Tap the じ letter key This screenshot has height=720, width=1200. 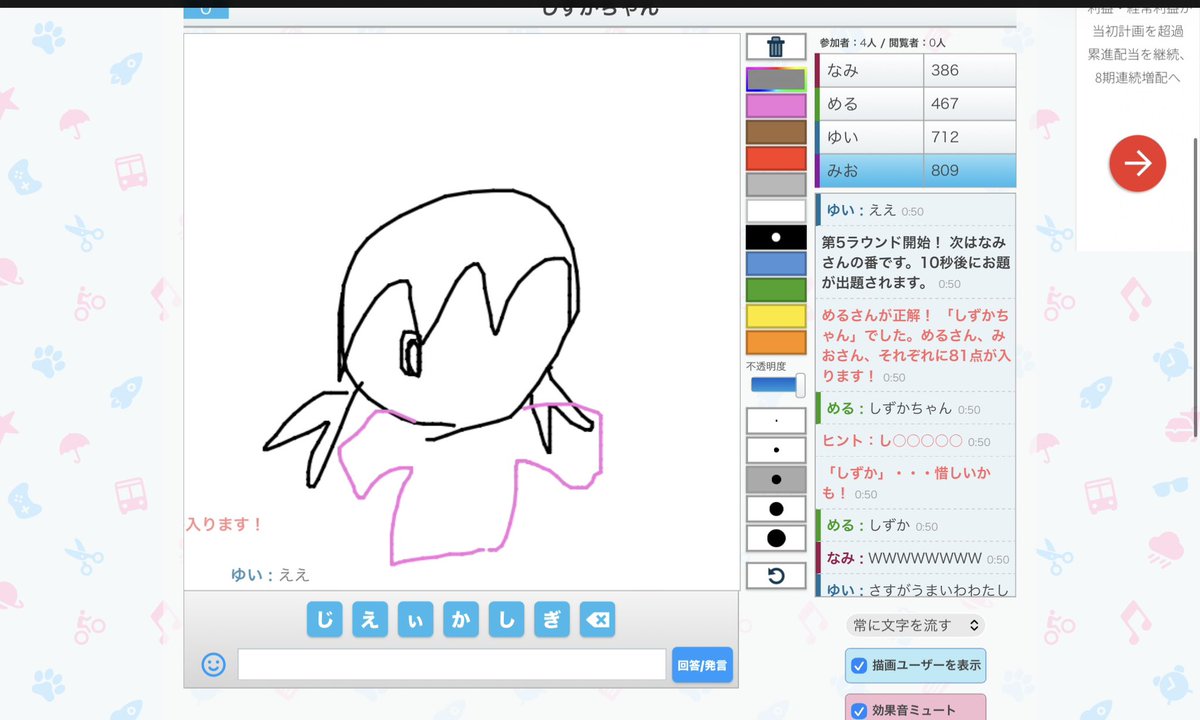coord(324,620)
